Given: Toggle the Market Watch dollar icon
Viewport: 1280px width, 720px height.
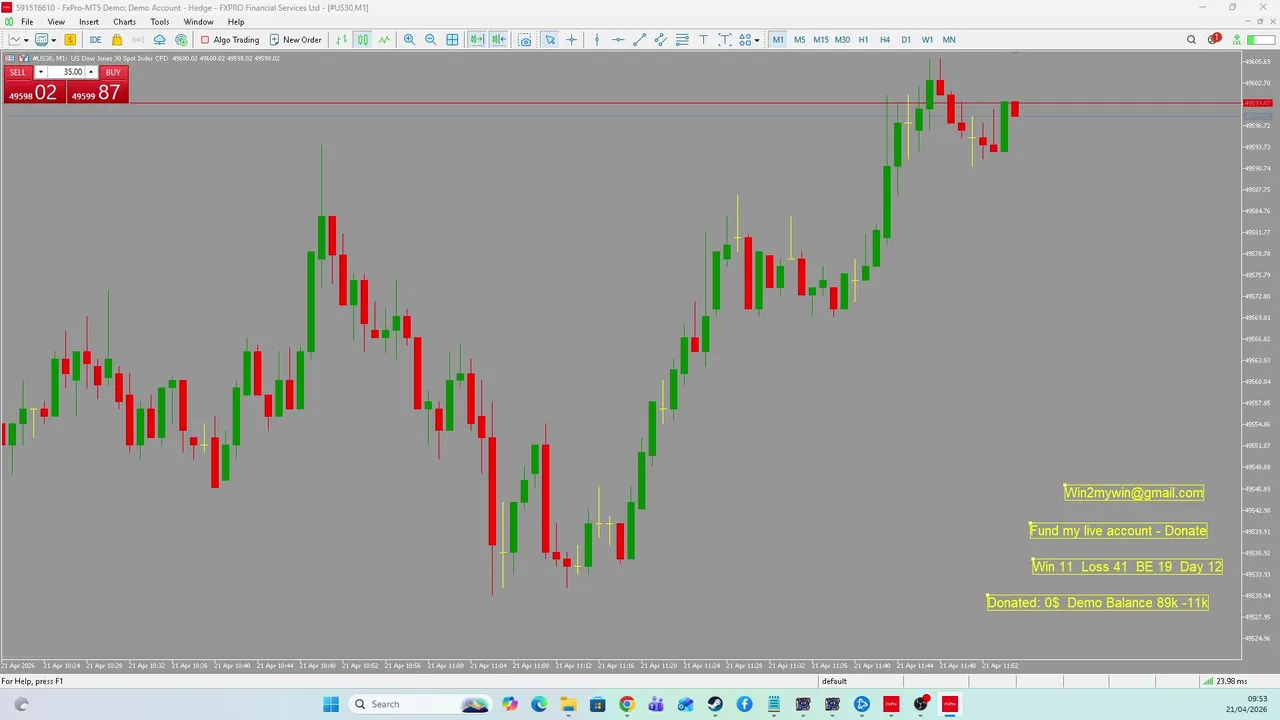Looking at the screenshot, I should click(70, 40).
